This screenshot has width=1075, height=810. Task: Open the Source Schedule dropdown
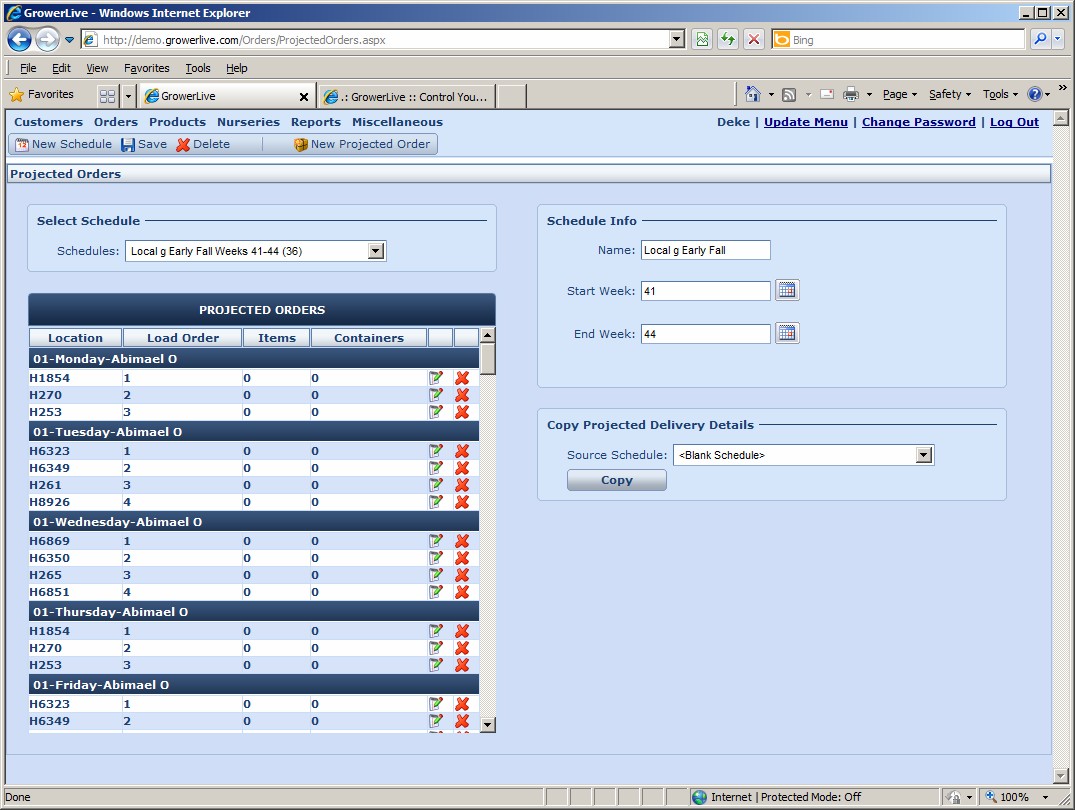[923, 455]
